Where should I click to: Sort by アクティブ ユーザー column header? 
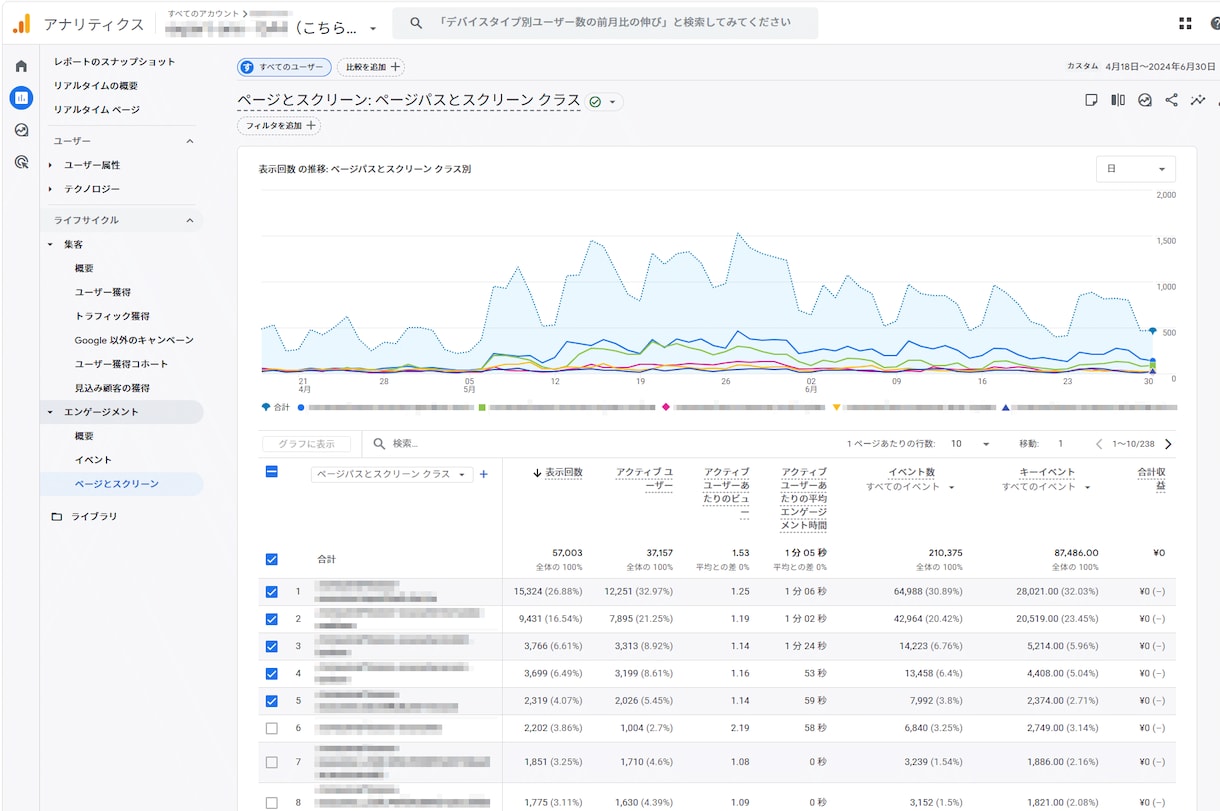coord(645,479)
